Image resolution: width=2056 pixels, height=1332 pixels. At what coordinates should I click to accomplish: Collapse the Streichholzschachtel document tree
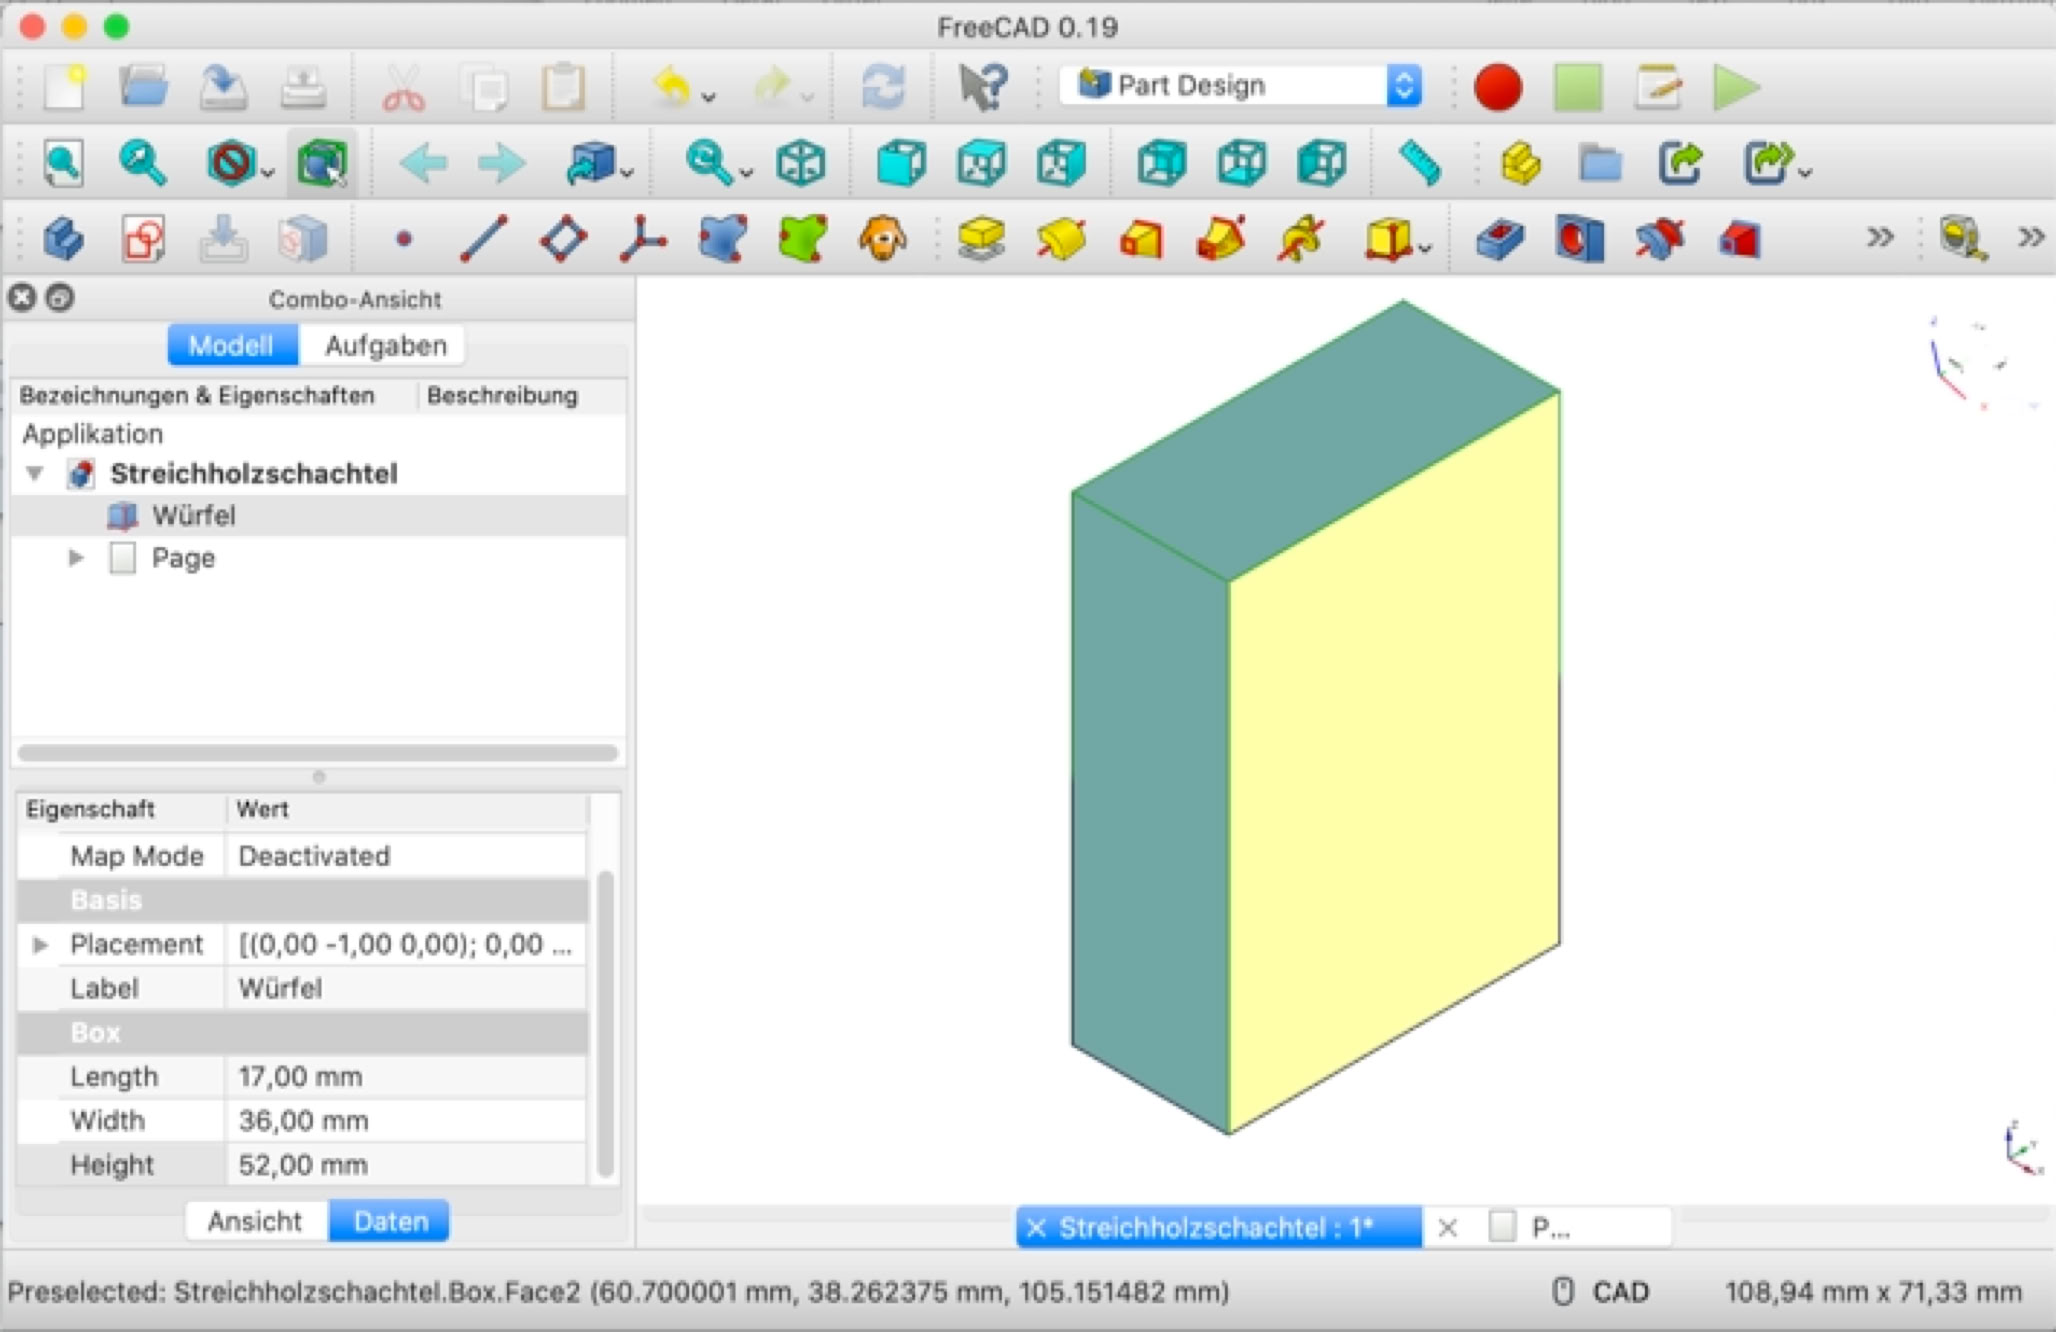tap(35, 473)
